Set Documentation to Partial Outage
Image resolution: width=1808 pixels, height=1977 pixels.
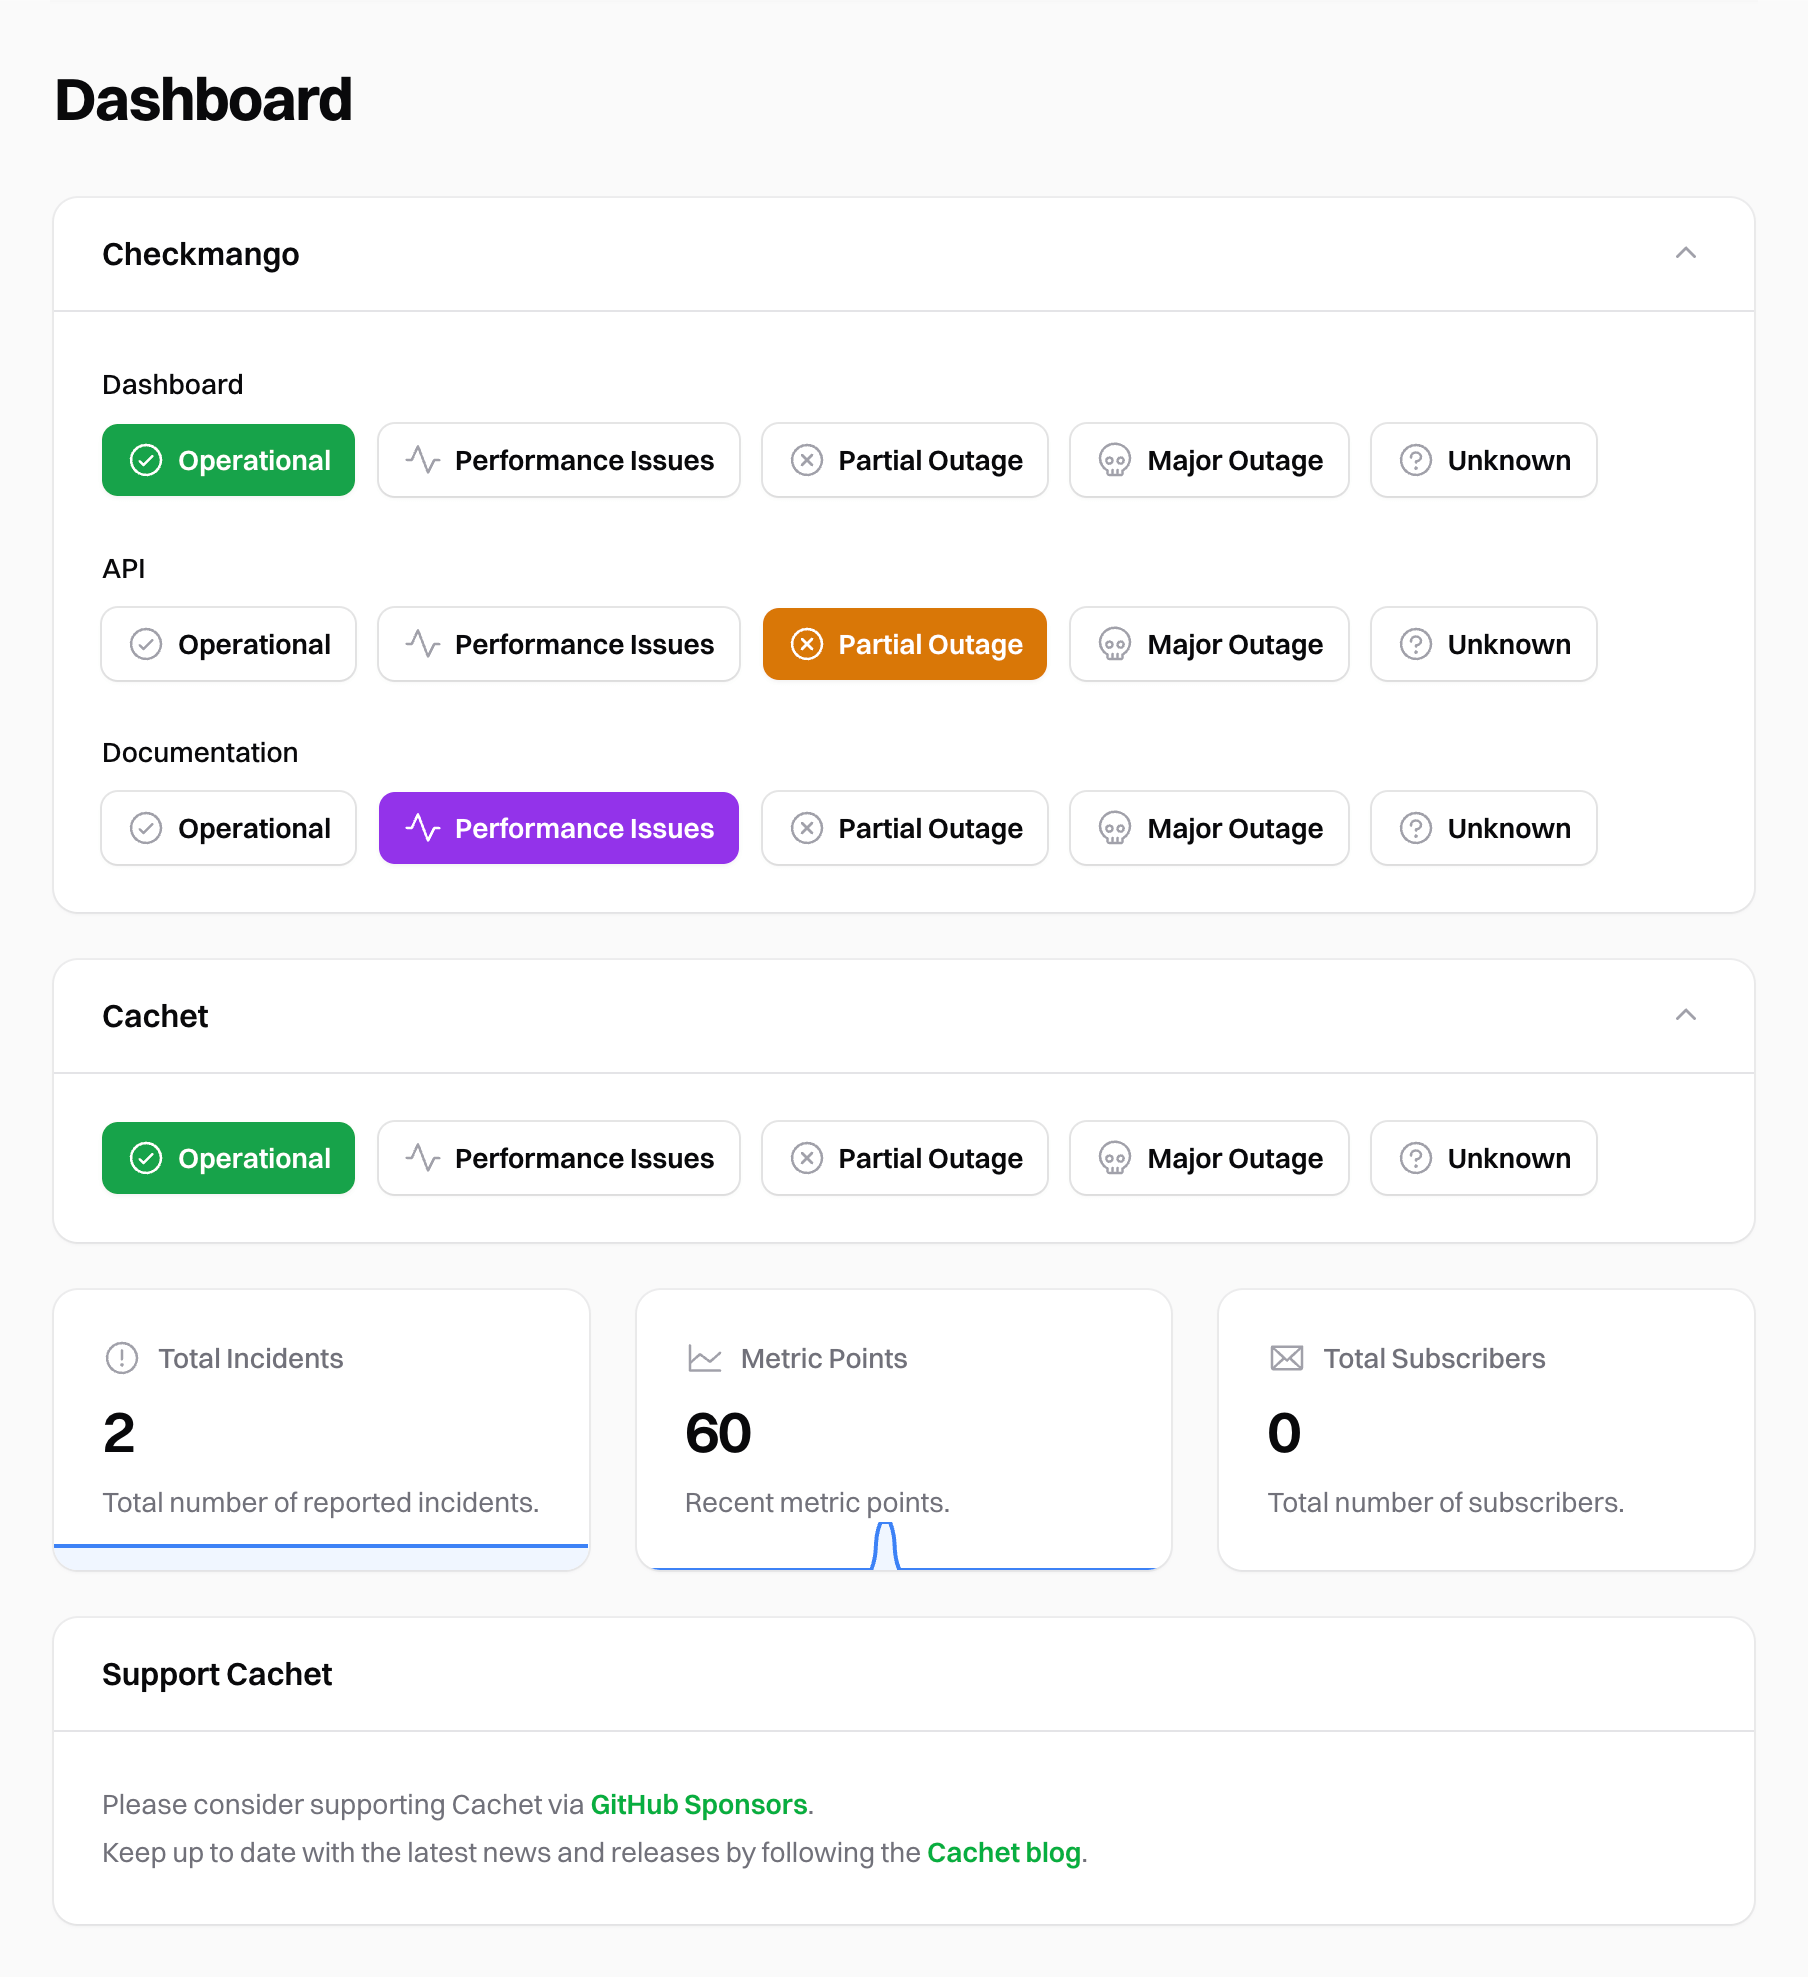click(x=905, y=828)
